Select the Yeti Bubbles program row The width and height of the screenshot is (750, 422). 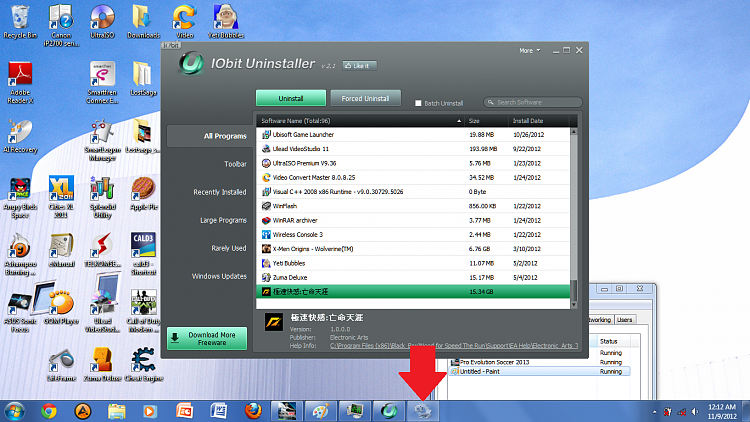click(x=413, y=263)
